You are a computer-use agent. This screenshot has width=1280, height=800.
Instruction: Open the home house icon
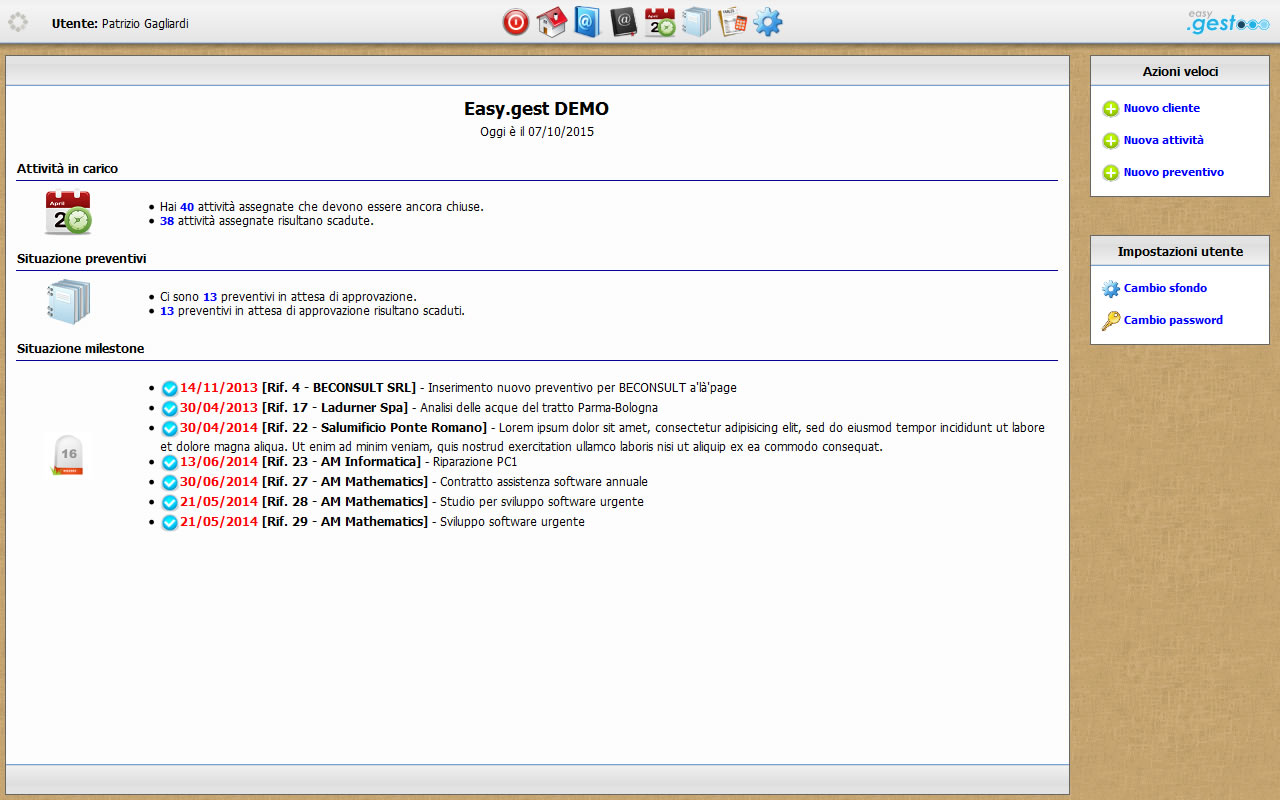coord(552,22)
